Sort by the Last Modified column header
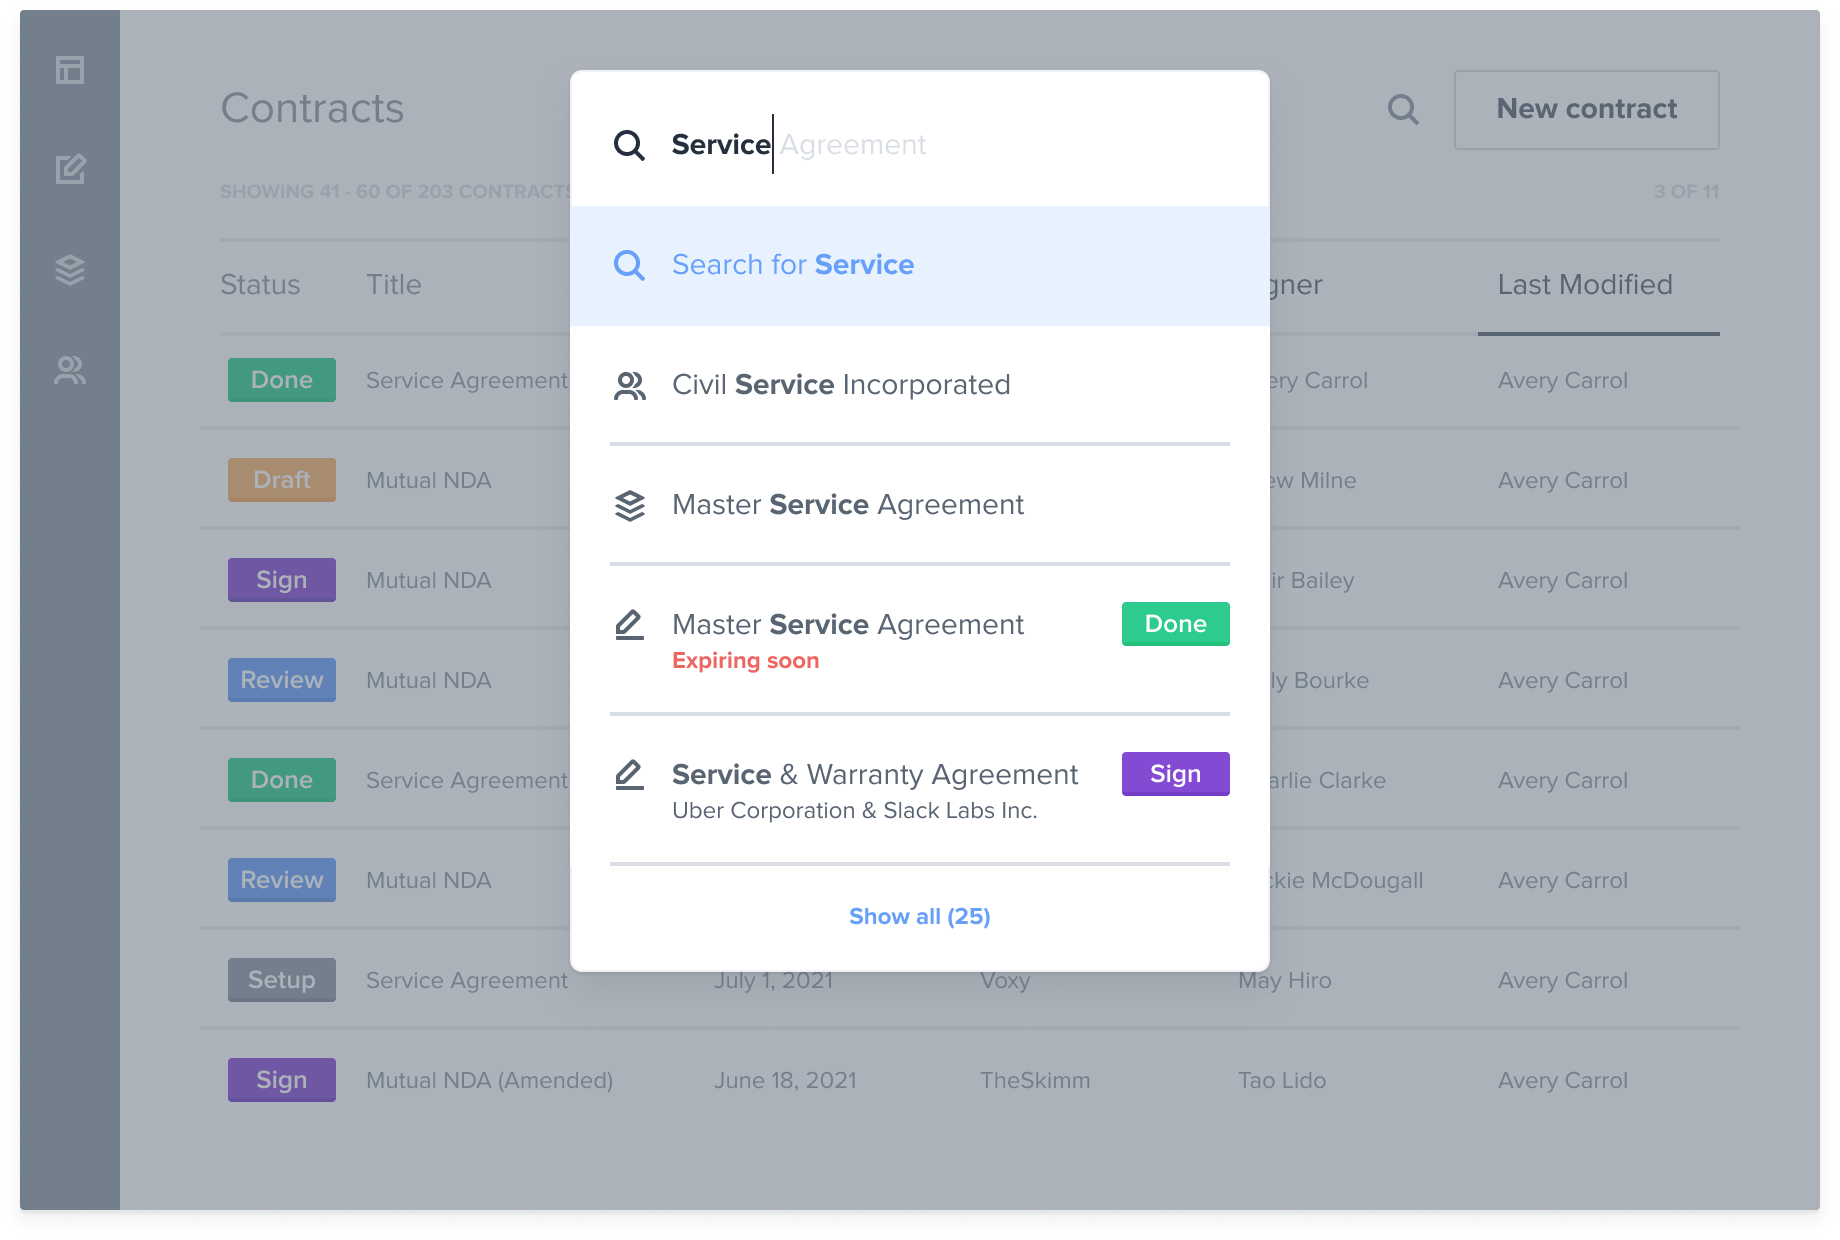Viewport: 1840px width, 1240px height. 1585,285
